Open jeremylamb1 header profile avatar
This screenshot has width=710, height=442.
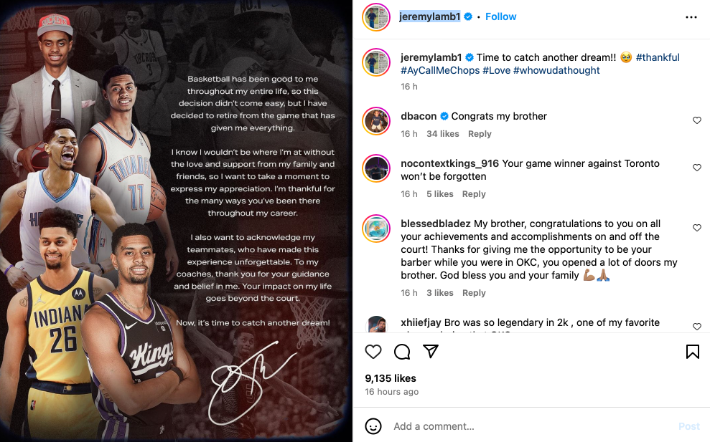tap(376, 17)
